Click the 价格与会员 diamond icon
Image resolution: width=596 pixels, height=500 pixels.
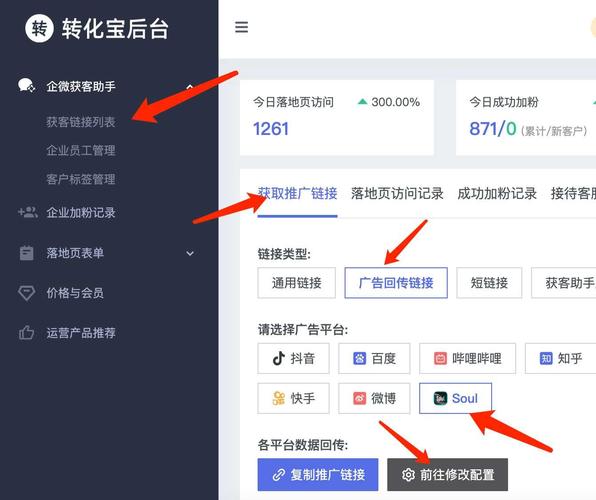coord(27,293)
